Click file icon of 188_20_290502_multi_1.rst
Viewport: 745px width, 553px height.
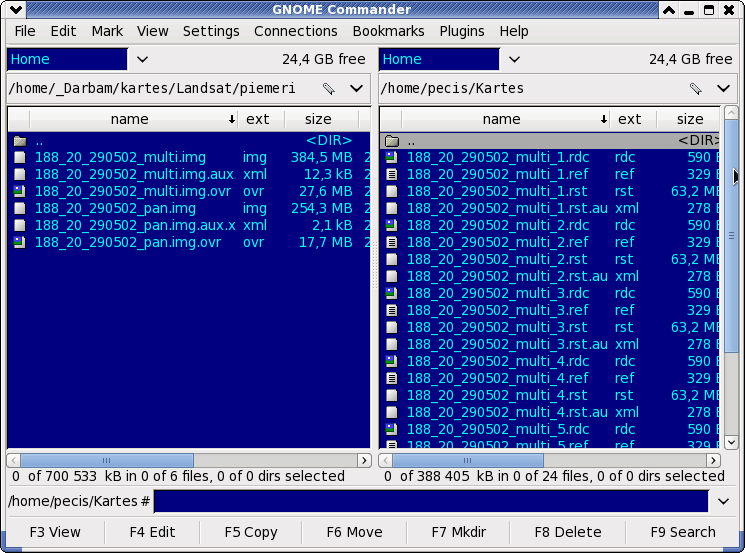pos(392,191)
